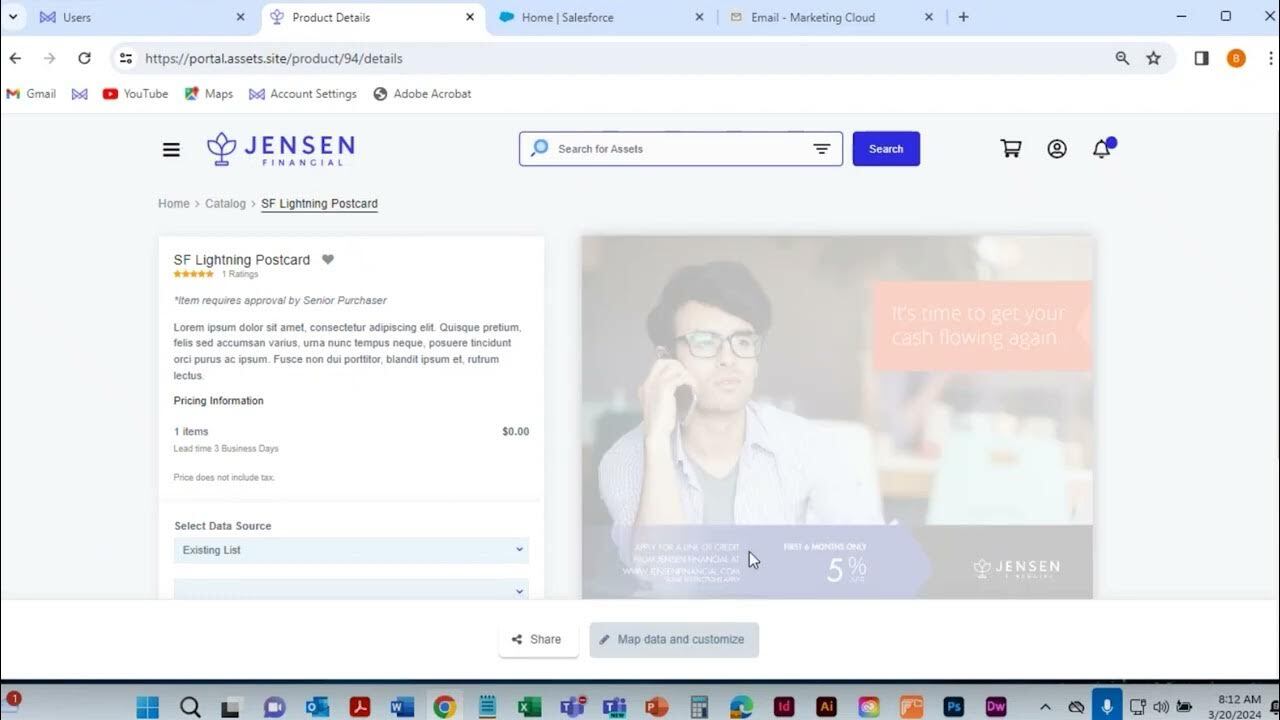Toggle Chrome's side panel icon

[1201, 58]
